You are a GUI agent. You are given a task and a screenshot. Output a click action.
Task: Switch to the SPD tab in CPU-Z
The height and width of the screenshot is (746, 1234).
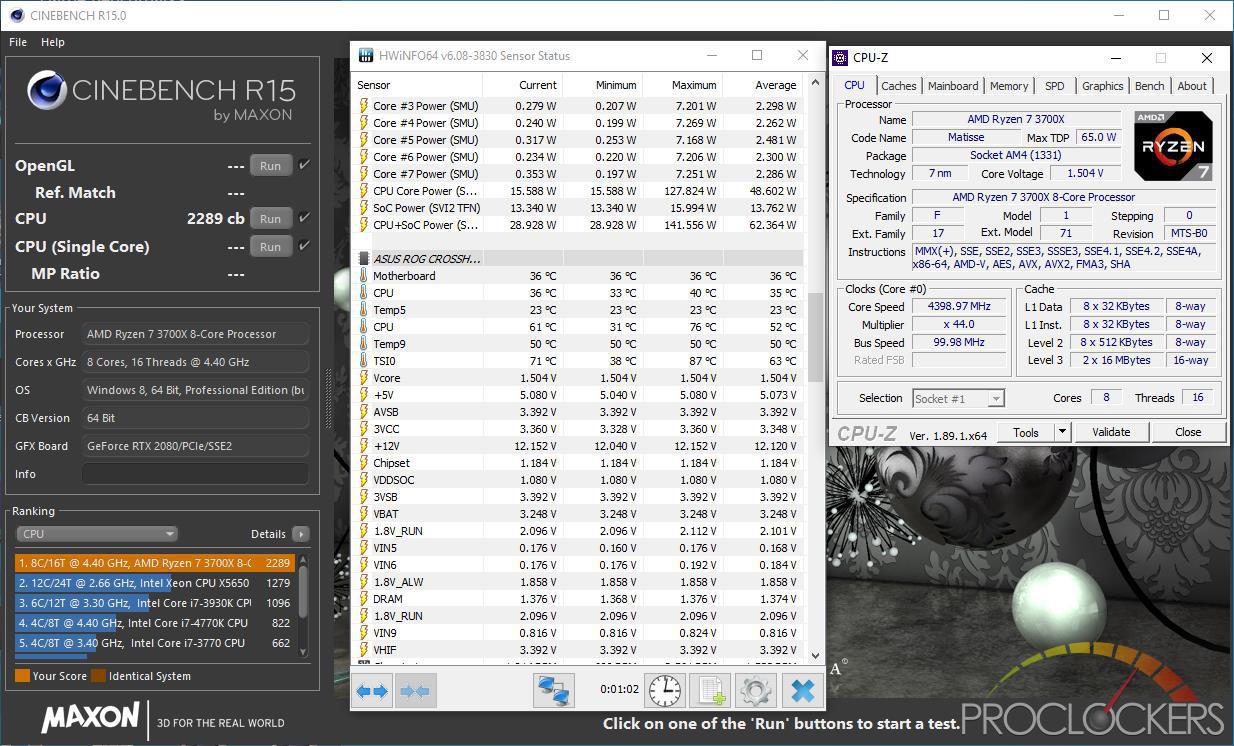pyautogui.click(x=1055, y=86)
